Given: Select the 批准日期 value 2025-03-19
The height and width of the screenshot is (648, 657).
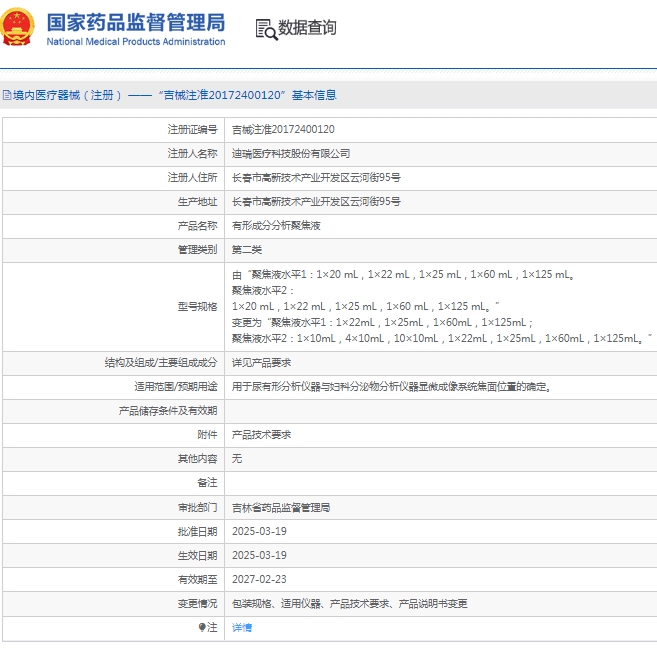Looking at the screenshot, I should (259, 531).
